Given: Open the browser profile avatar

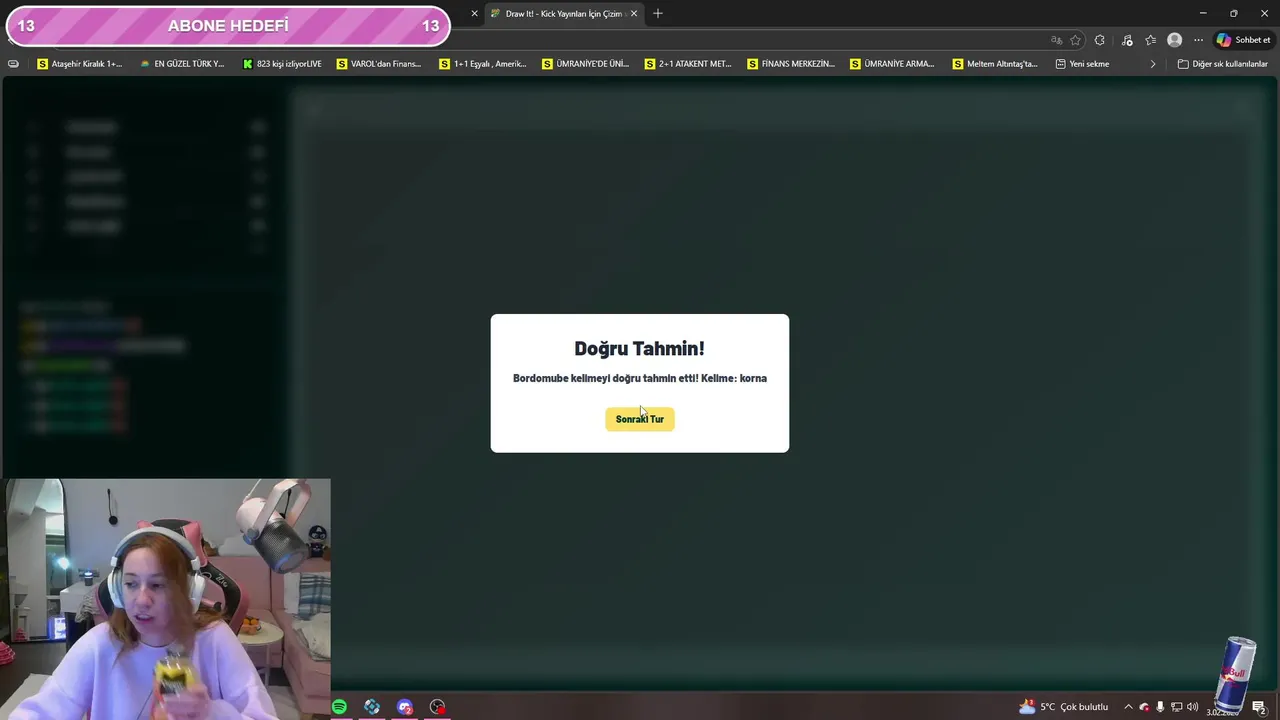Looking at the screenshot, I should [x=1175, y=40].
